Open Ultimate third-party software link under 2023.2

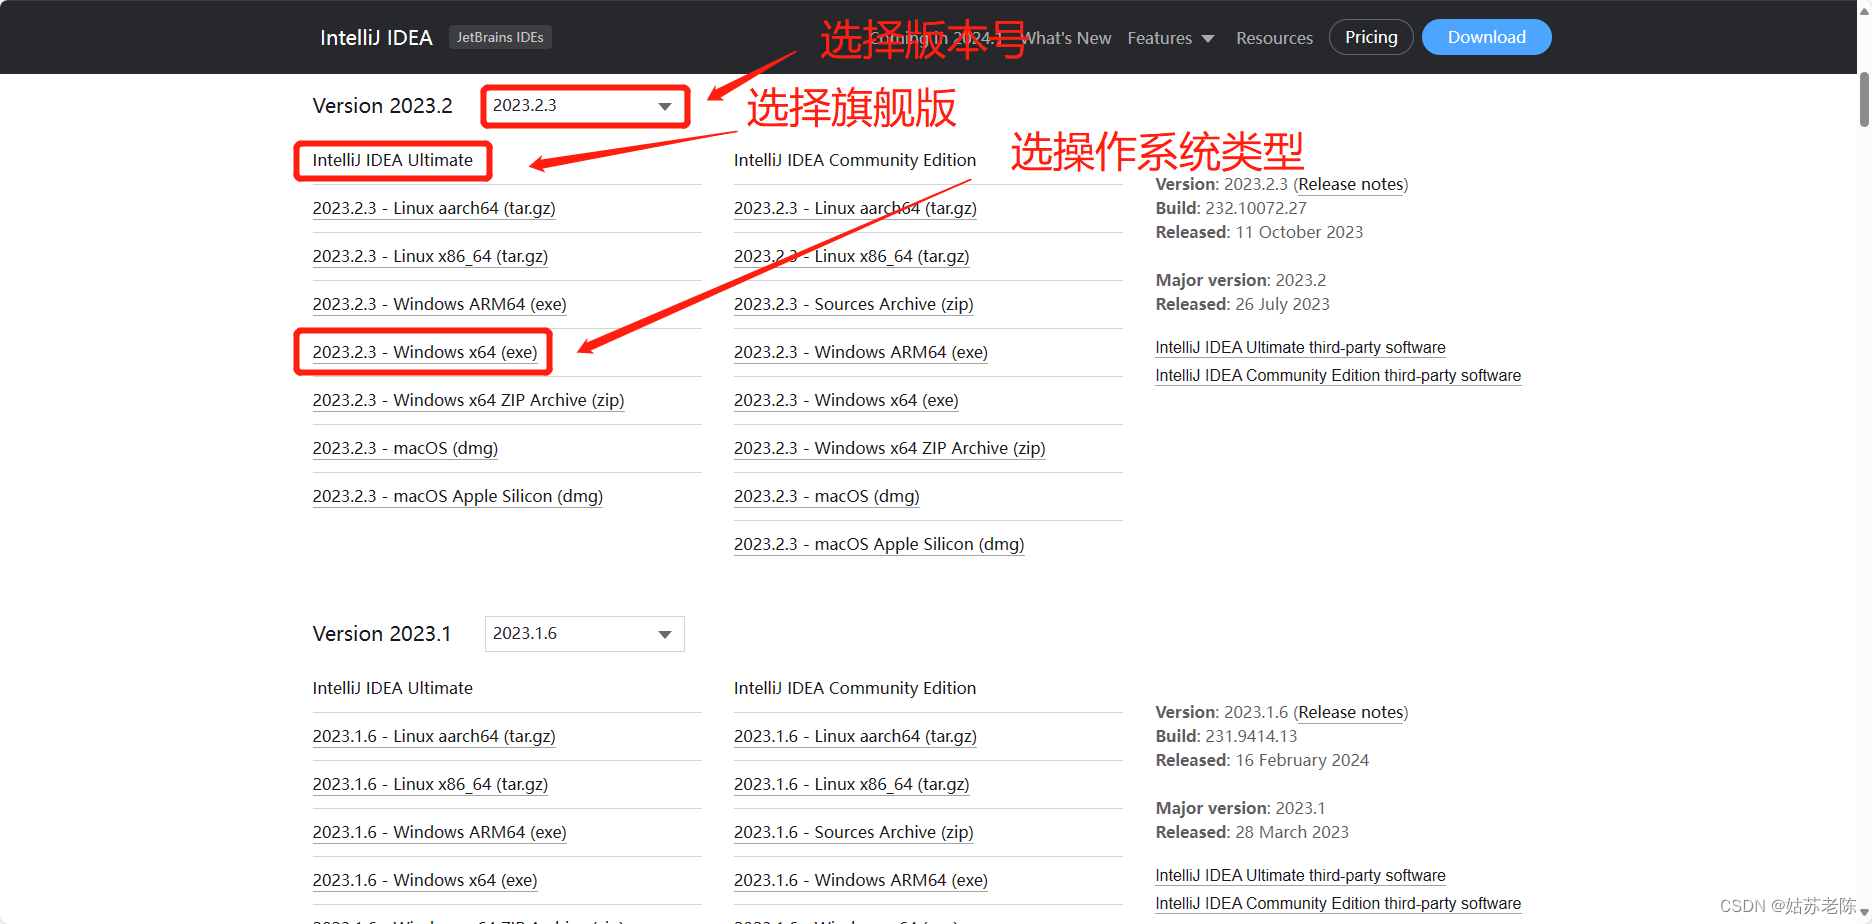1300,347
